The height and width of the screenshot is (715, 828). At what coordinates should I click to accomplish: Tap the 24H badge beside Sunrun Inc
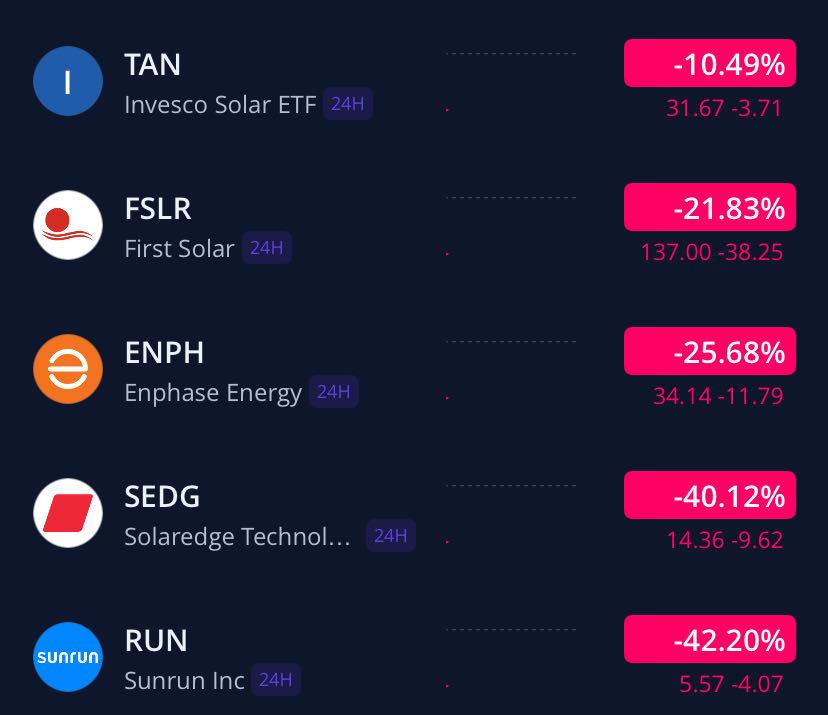[x=275, y=680]
